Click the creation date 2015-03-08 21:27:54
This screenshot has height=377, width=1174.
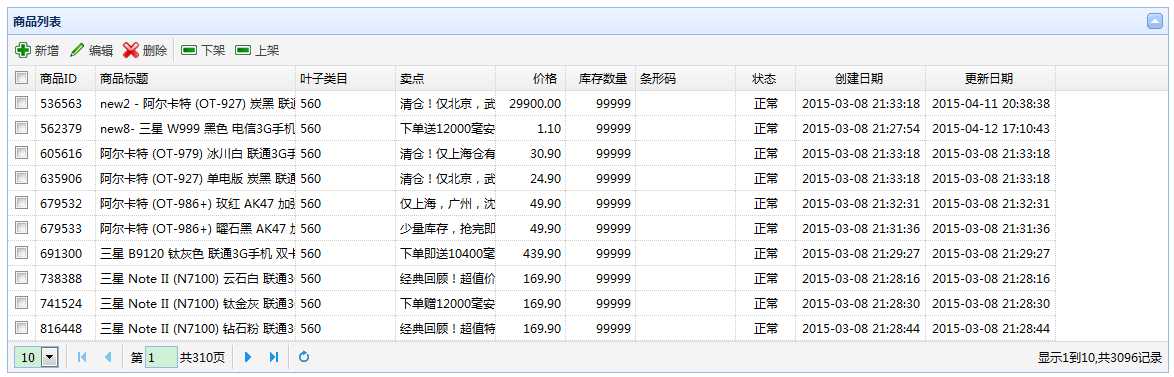pyautogui.click(x=860, y=129)
